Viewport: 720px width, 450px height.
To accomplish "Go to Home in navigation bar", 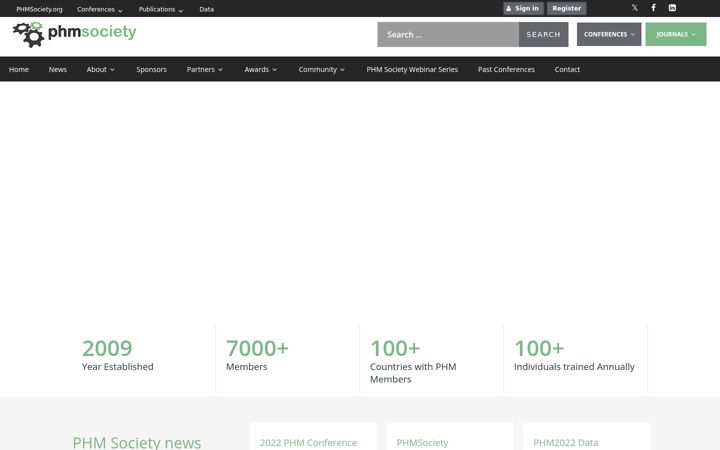I will click(x=19, y=69).
